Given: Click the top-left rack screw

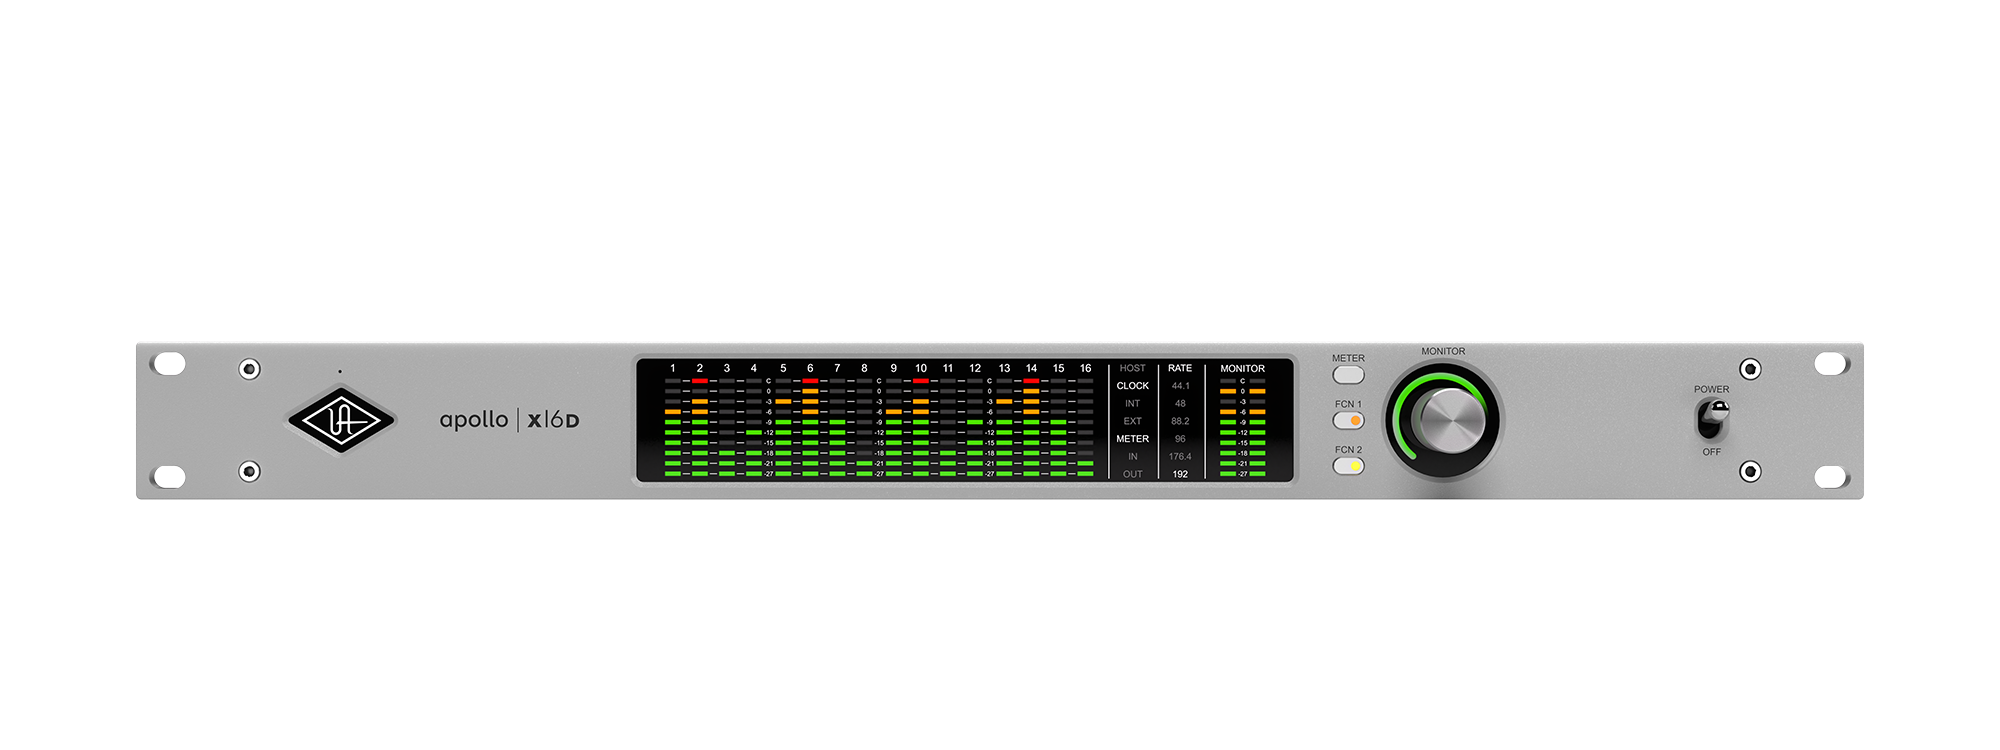Looking at the screenshot, I should coord(250,369).
